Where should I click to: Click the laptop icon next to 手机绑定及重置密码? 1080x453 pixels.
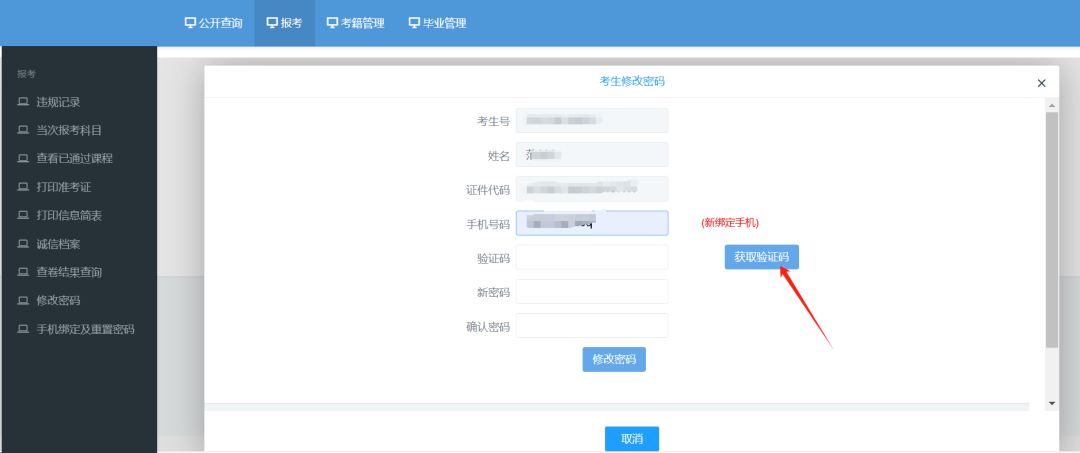[x=23, y=329]
